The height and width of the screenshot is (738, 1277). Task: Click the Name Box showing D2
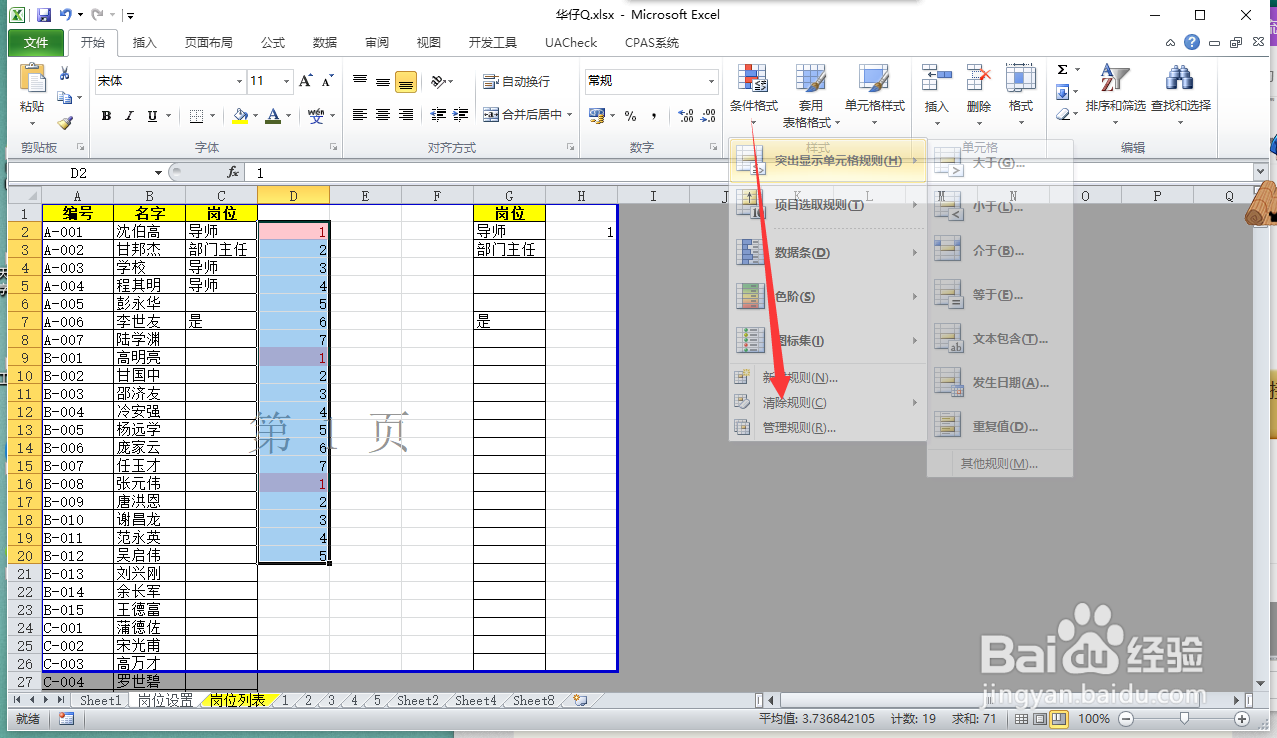click(x=78, y=173)
